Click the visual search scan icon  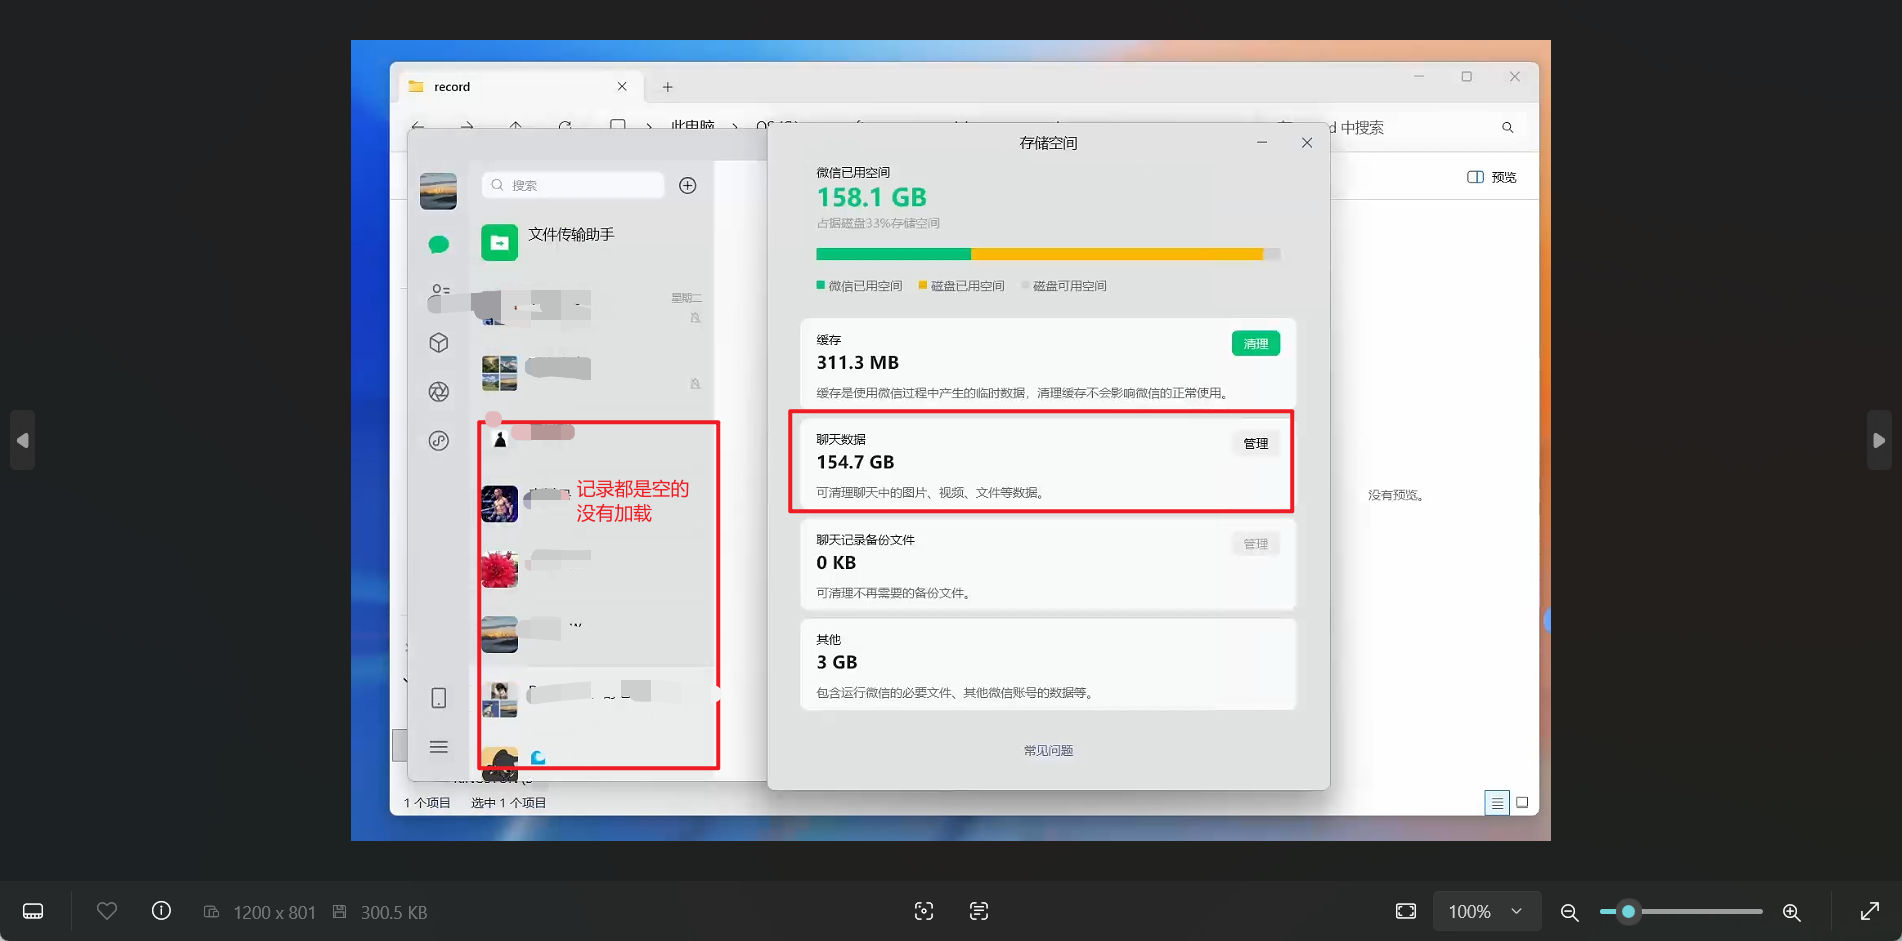click(924, 911)
